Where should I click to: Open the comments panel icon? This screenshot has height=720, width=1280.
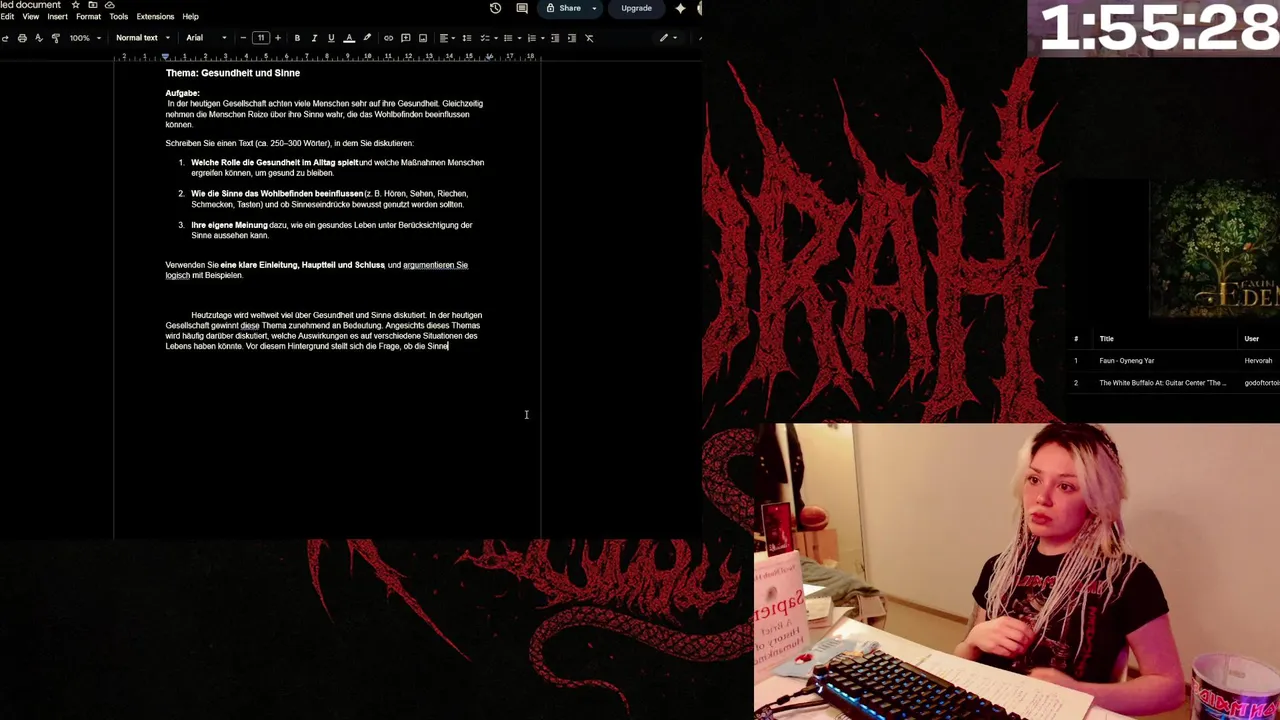522,8
